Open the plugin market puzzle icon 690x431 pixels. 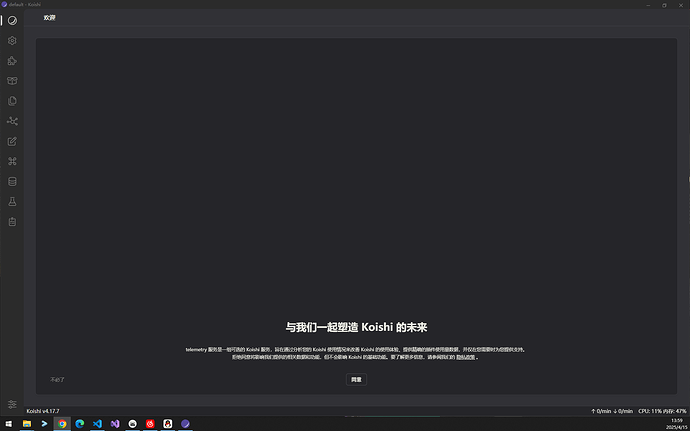[12, 61]
